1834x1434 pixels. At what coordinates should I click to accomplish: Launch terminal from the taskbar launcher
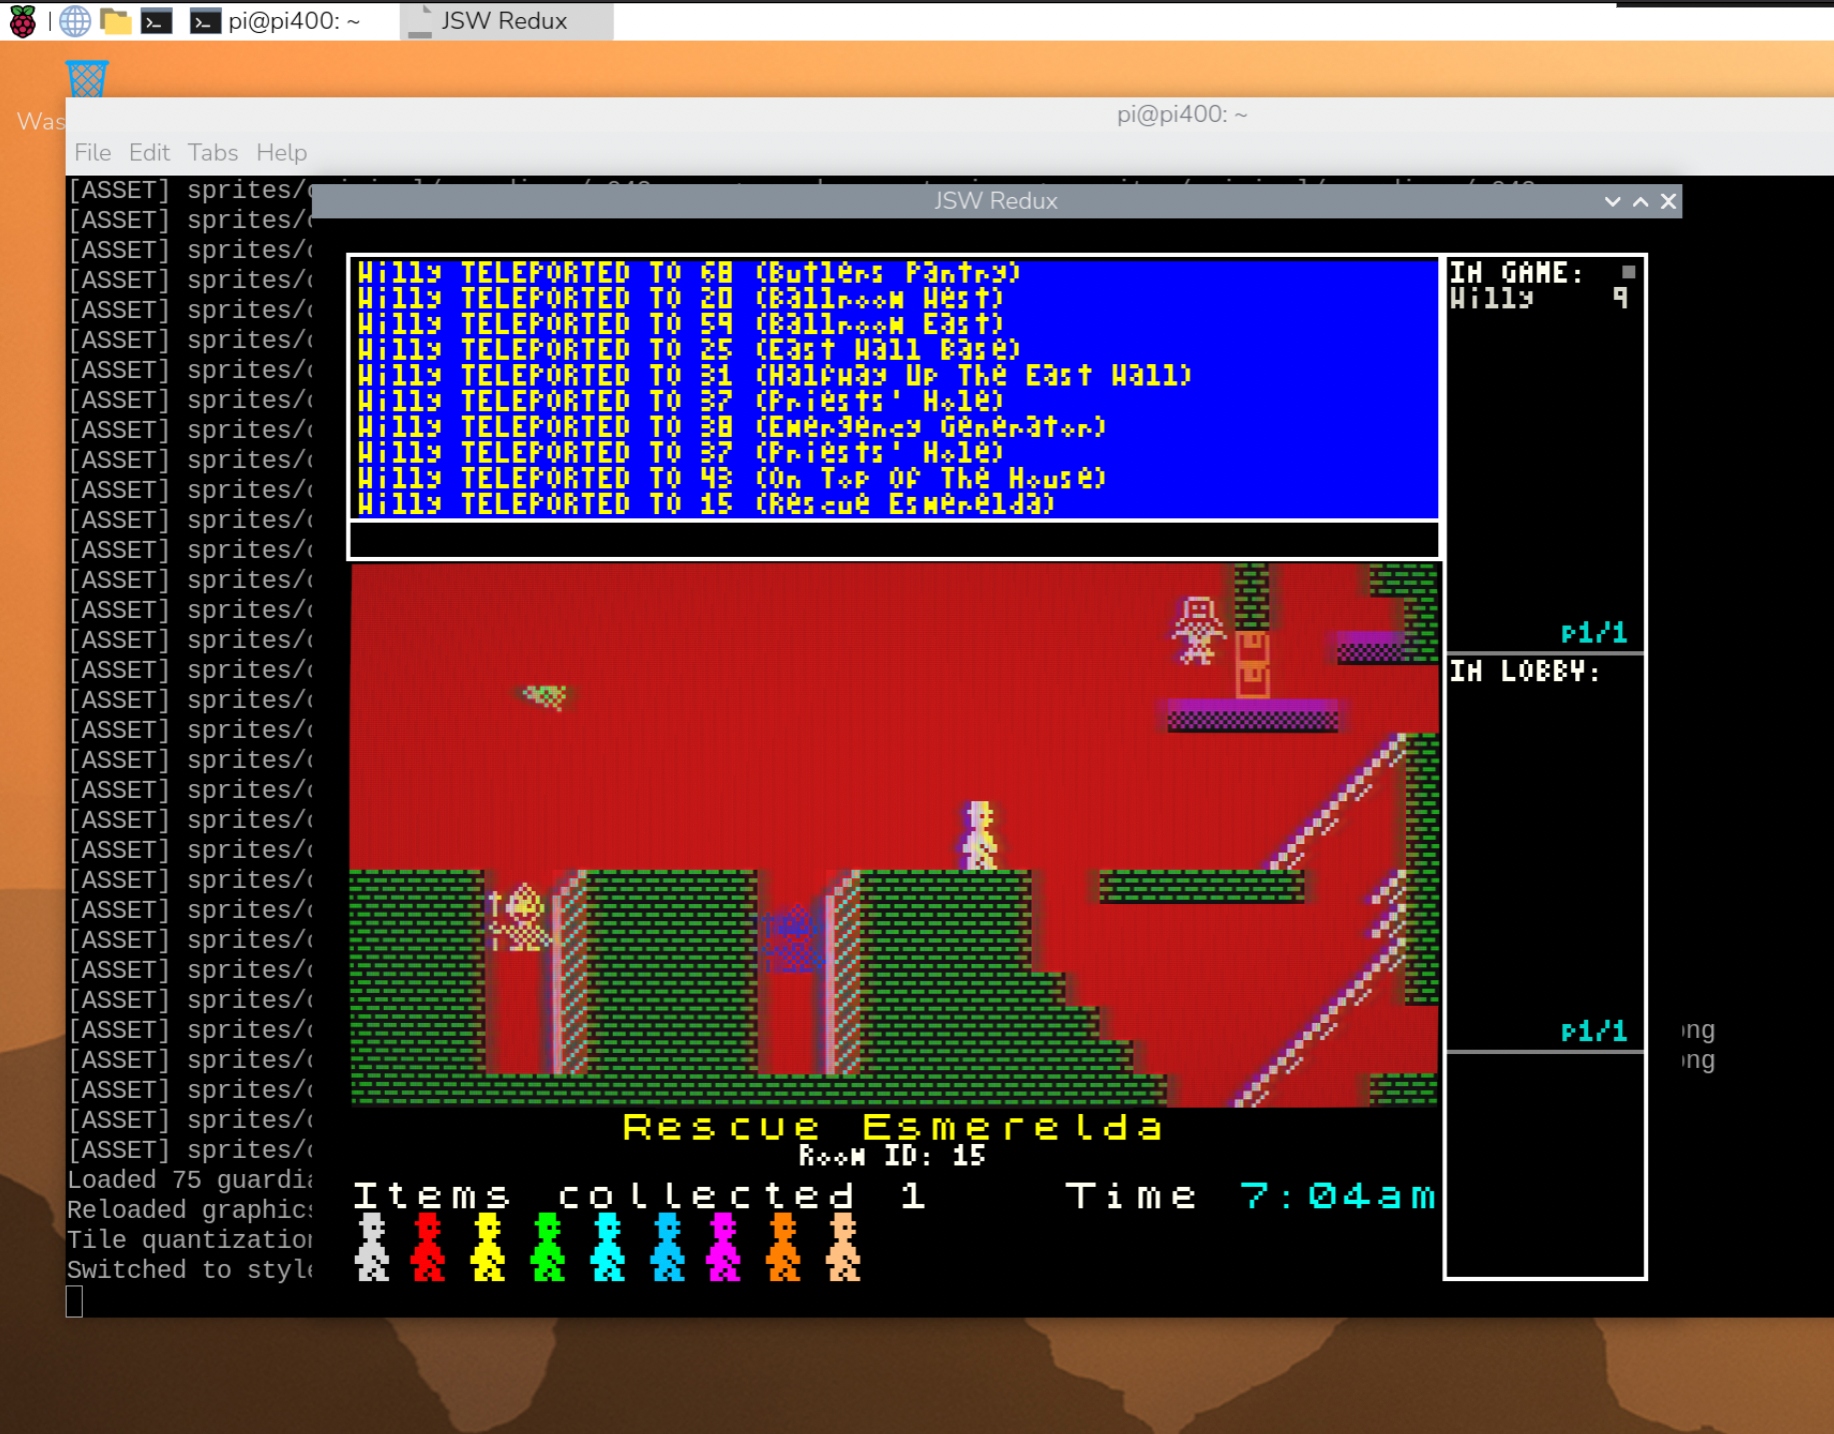[156, 21]
